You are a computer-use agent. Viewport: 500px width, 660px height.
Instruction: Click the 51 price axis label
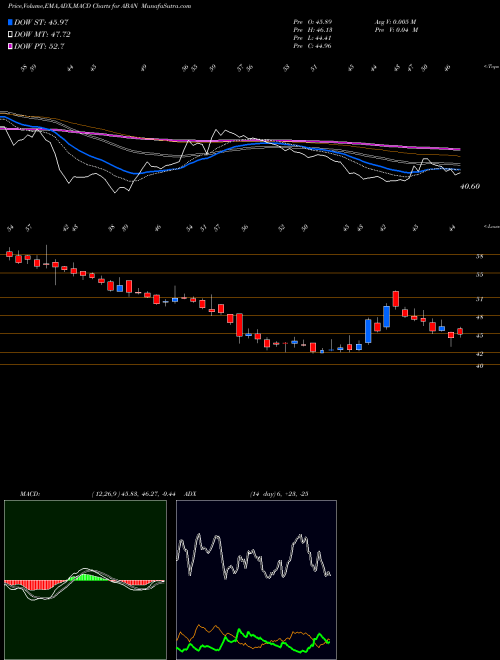479,299
